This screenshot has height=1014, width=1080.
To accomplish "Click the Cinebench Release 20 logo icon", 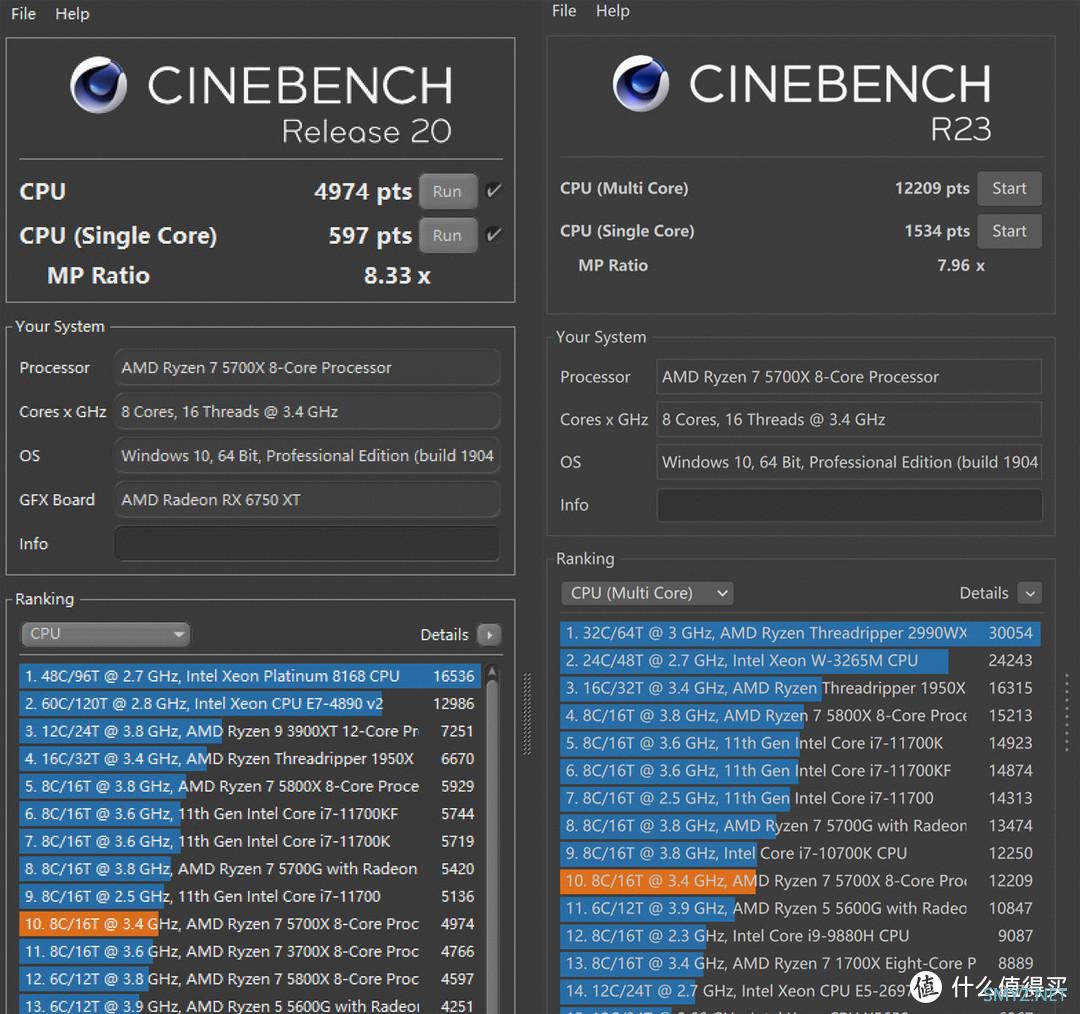I will pyautogui.click(x=98, y=85).
